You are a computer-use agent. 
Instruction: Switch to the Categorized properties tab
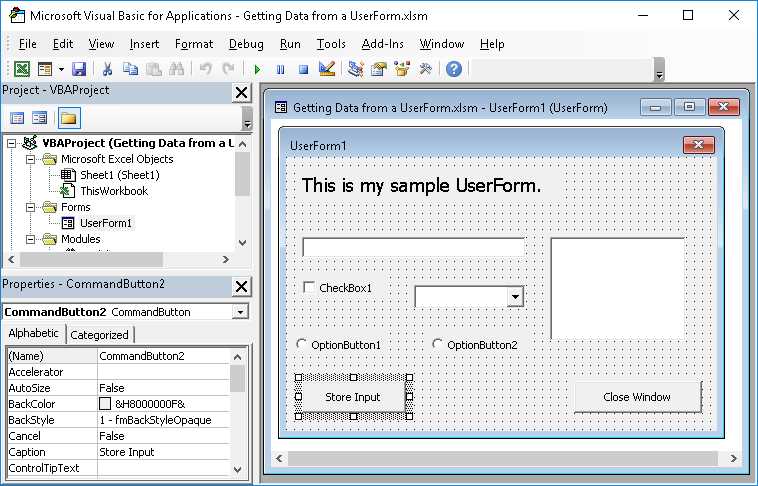click(x=100, y=335)
